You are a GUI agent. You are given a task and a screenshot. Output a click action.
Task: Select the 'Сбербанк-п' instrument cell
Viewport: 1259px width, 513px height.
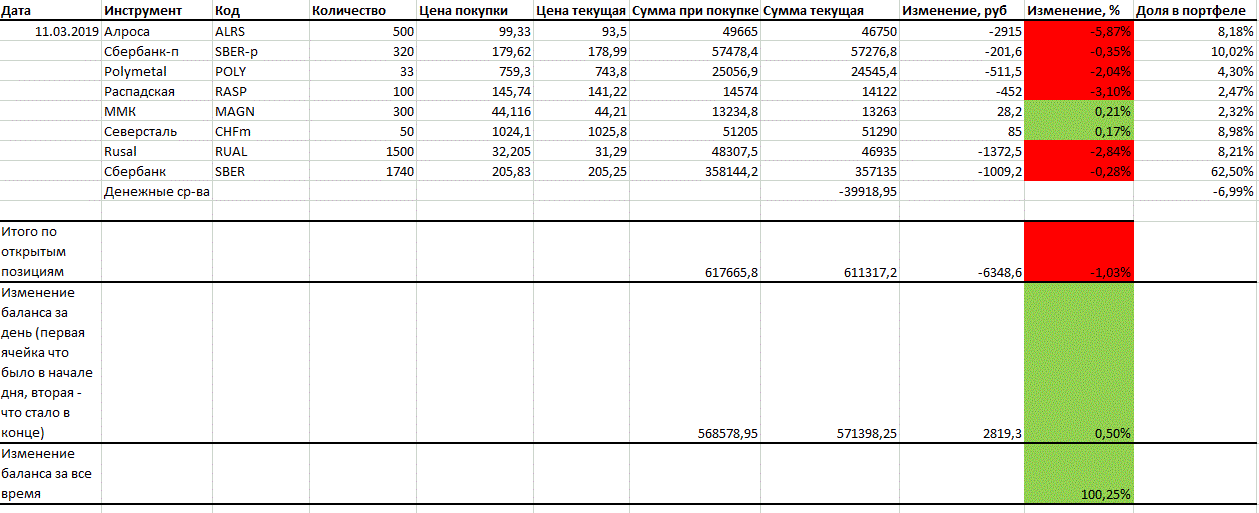coord(157,51)
